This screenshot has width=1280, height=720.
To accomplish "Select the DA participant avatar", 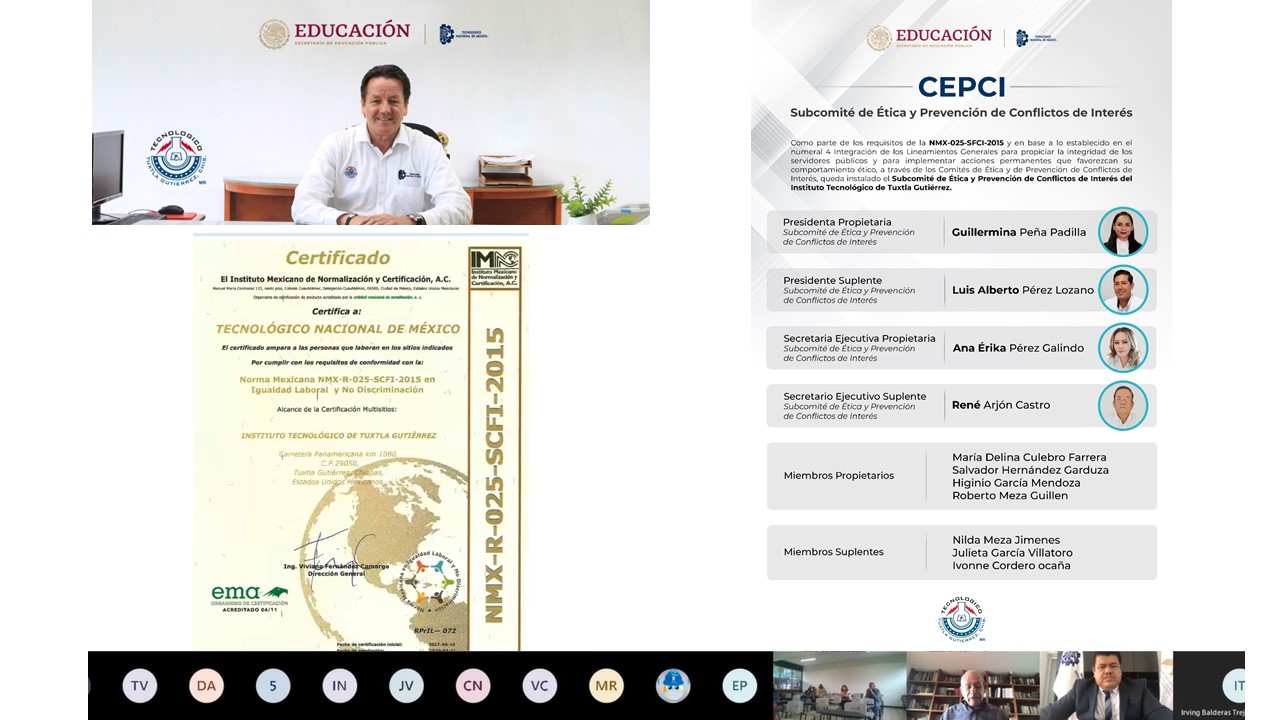I will pos(206,686).
